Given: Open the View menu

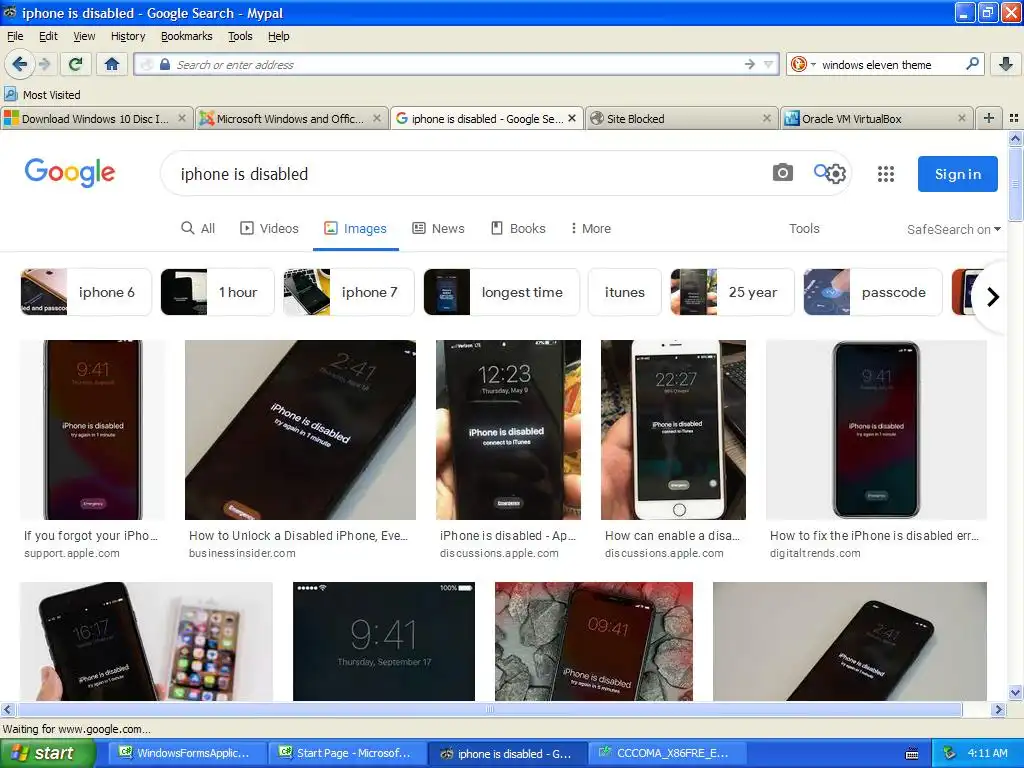Looking at the screenshot, I should pyautogui.click(x=84, y=36).
